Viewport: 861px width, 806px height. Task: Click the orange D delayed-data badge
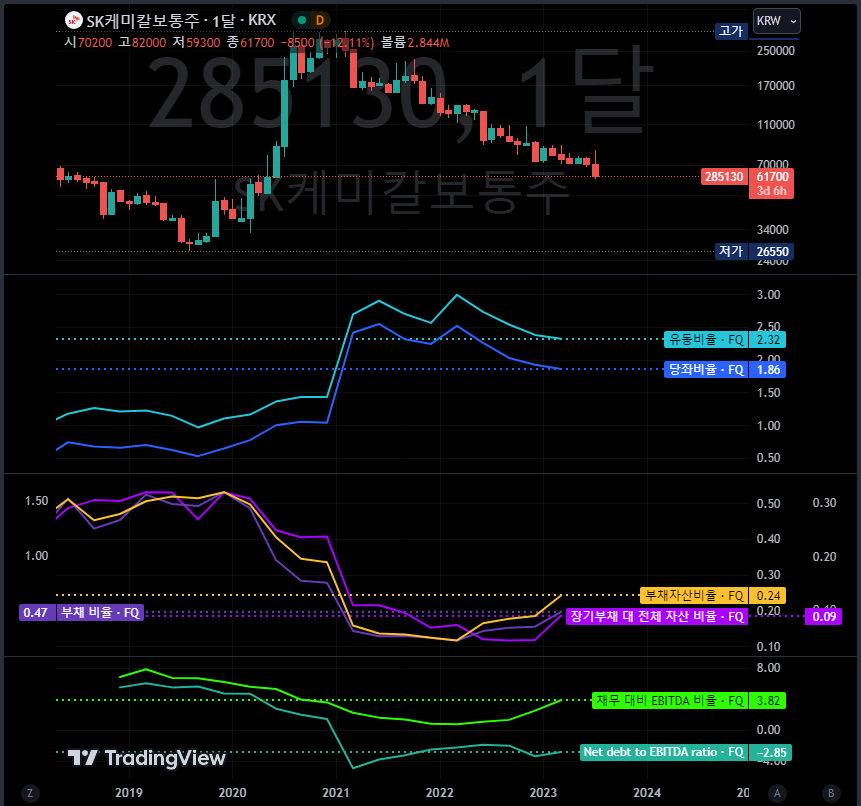(320, 20)
